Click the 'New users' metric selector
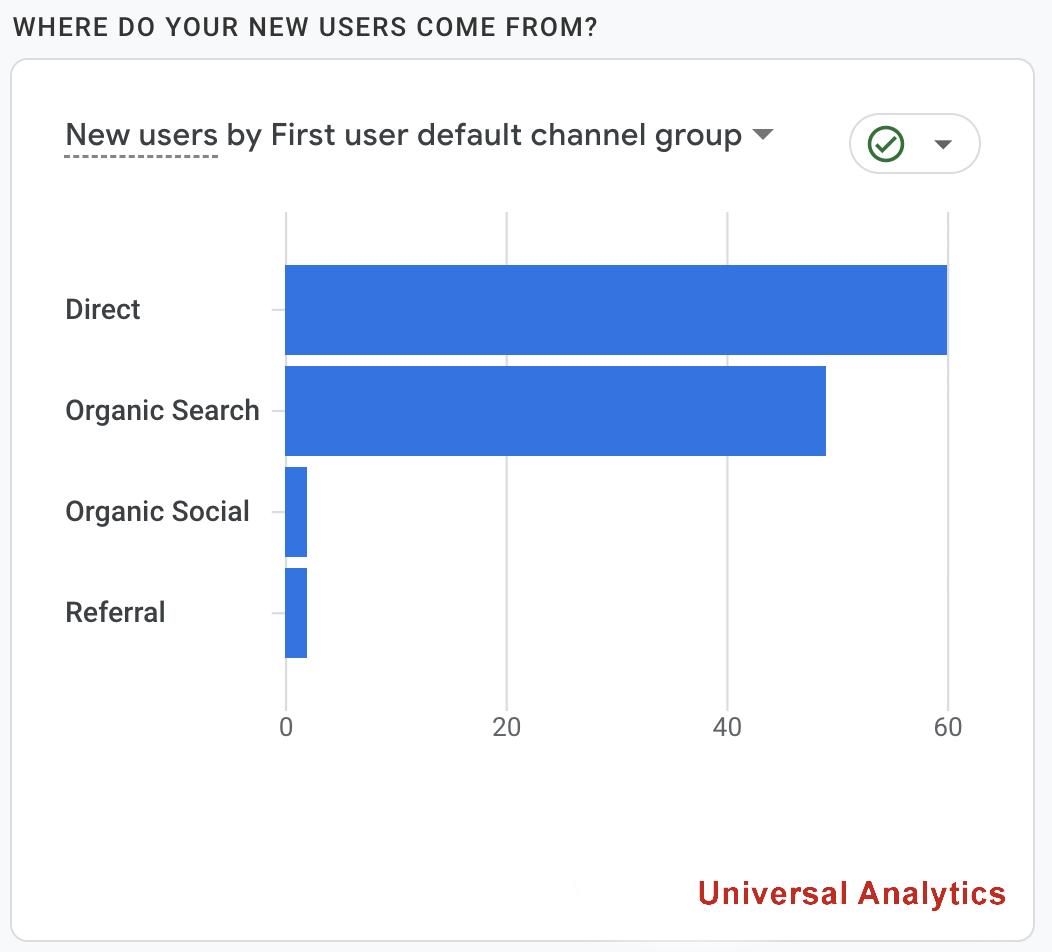The image size is (1052, 952). tap(141, 135)
